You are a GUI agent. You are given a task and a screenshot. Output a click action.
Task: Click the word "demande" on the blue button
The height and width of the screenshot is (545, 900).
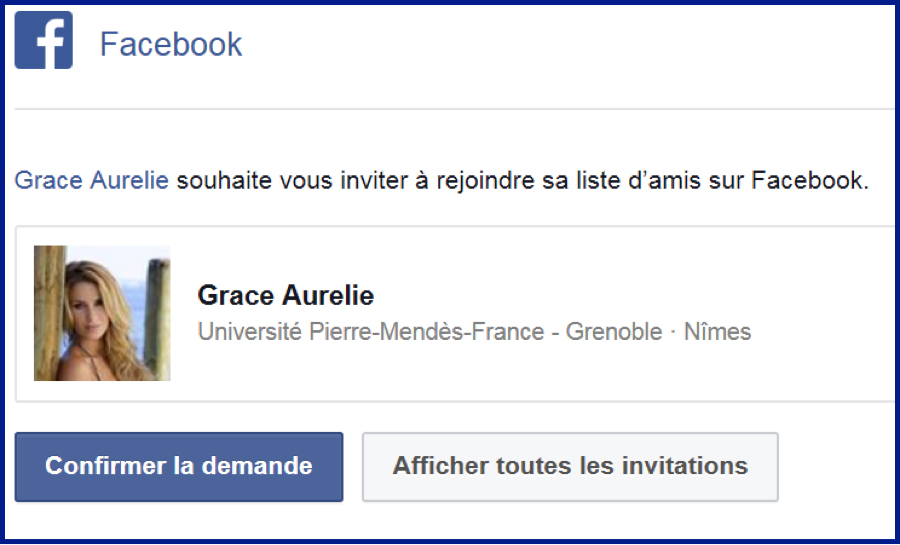click(x=268, y=466)
